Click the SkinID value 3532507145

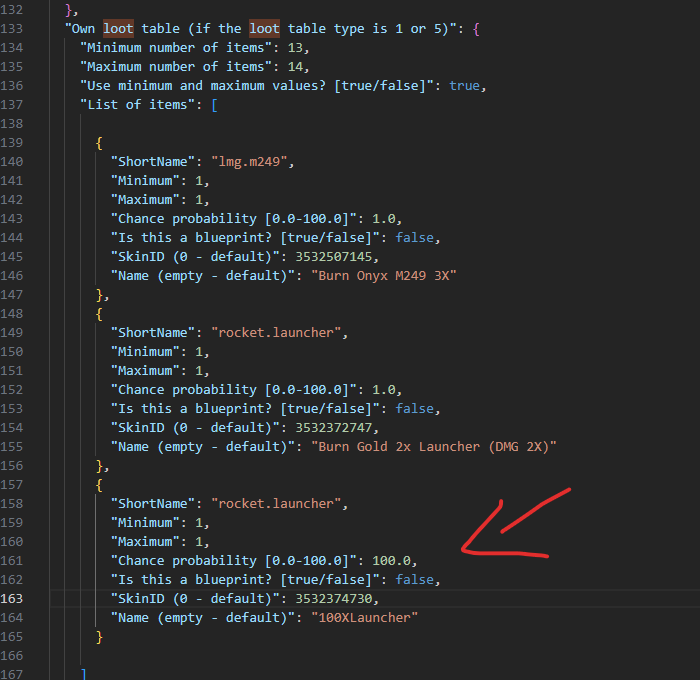(333, 257)
